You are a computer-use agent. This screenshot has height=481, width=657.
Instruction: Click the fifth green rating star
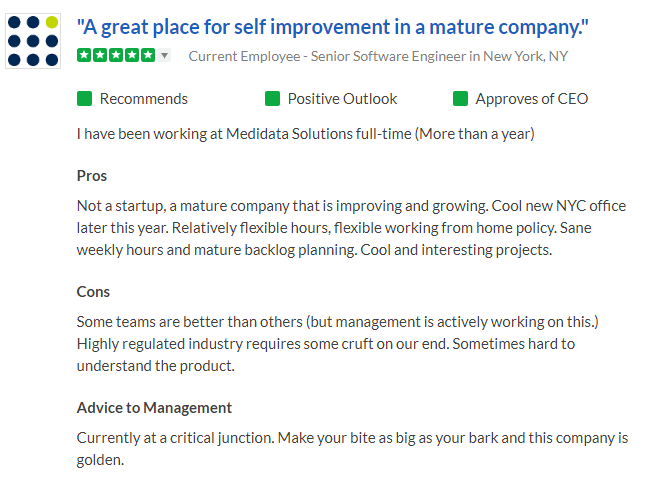[x=148, y=55]
